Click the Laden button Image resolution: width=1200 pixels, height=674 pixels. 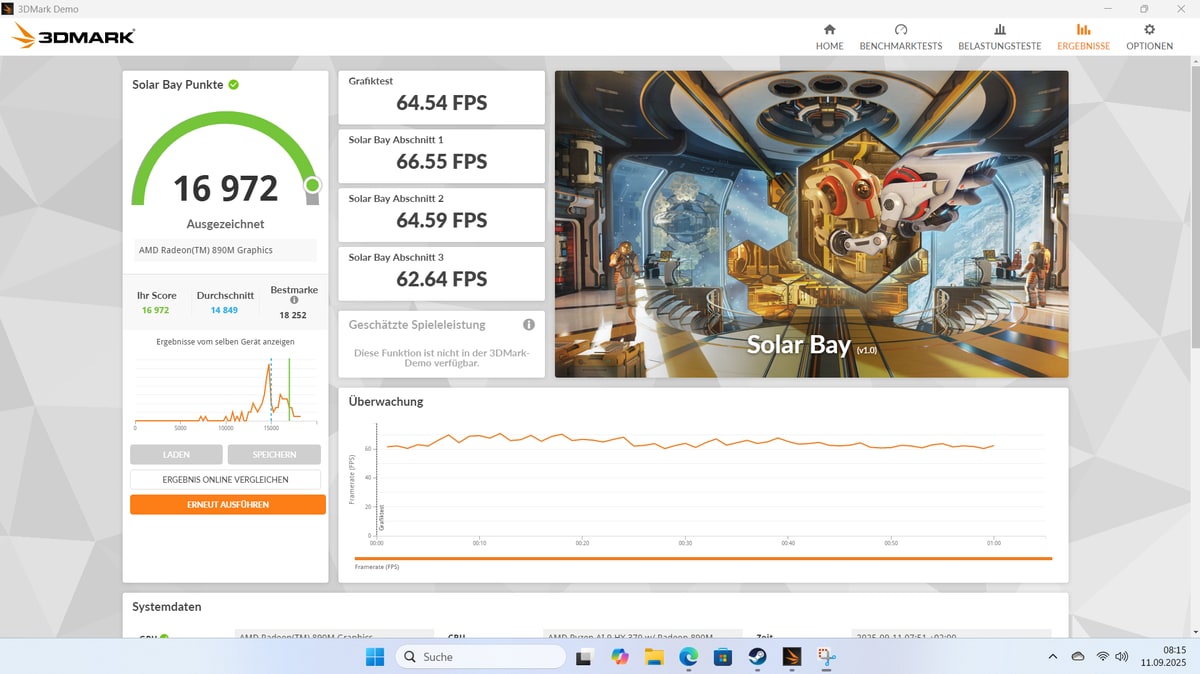(x=176, y=455)
